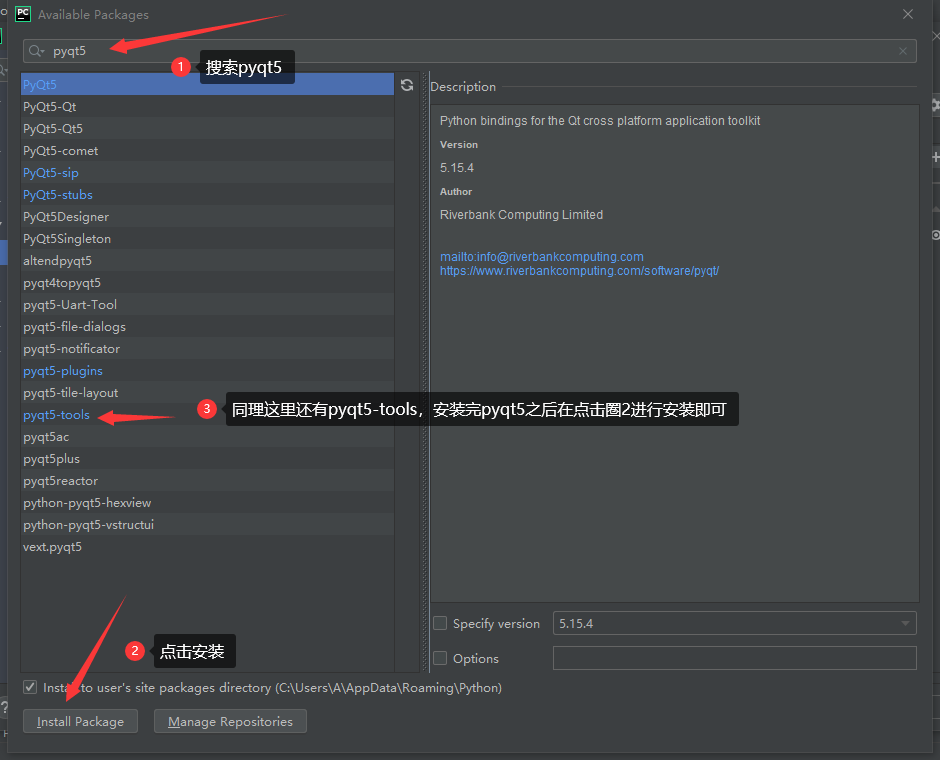Select vext.pyqt5 package
This screenshot has height=760, width=940.
pos(207,547)
